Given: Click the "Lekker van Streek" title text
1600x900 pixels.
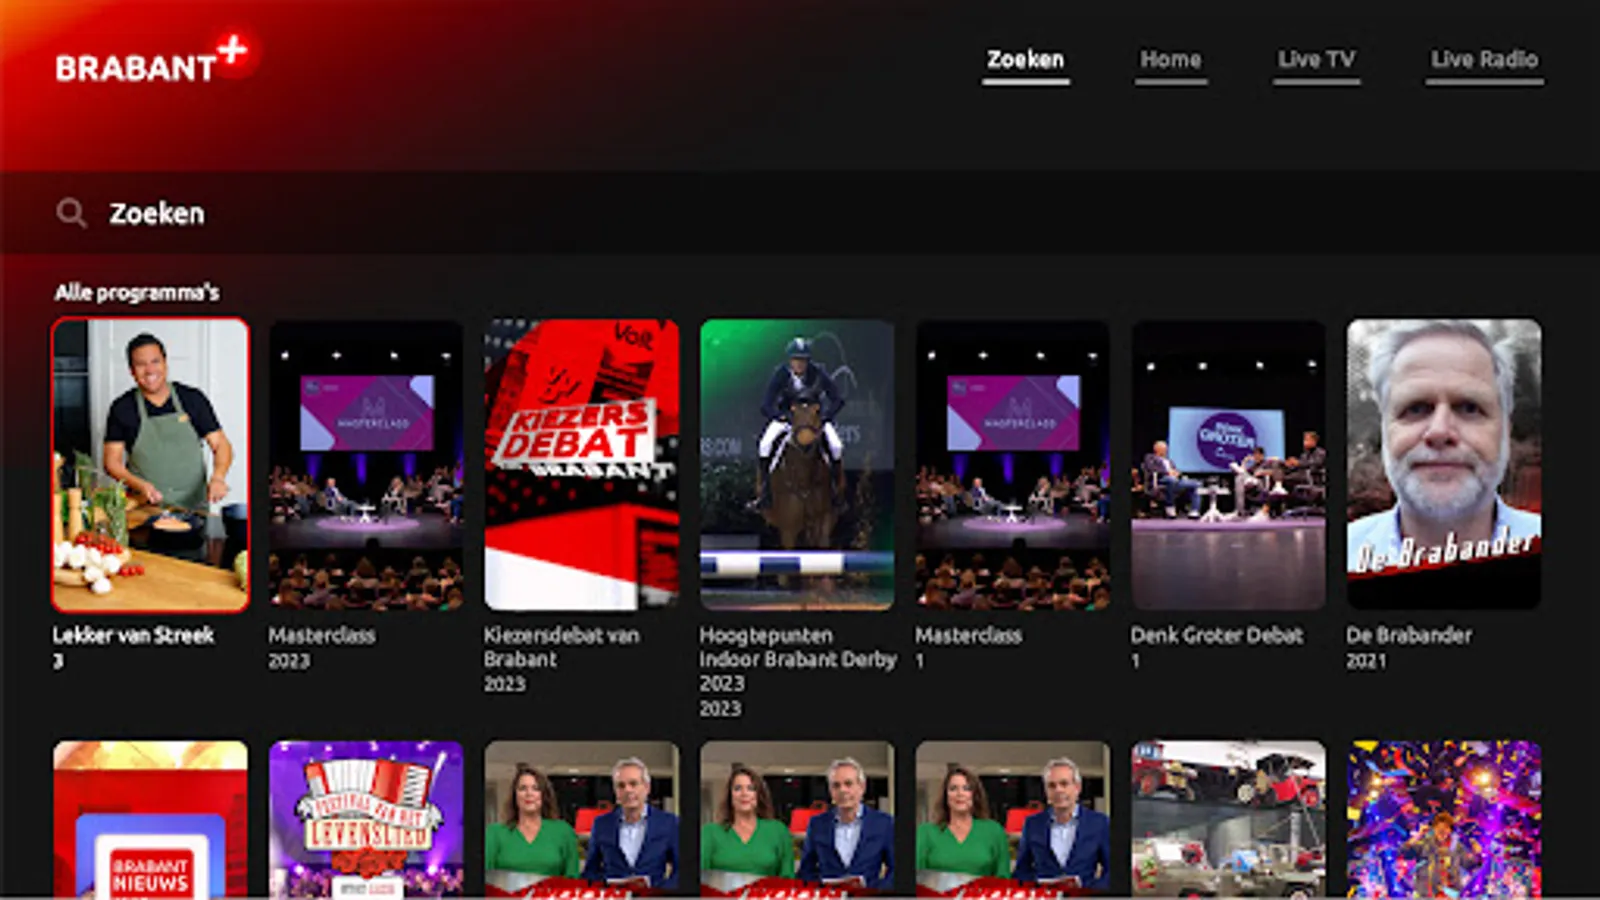Looking at the screenshot, I should tap(133, 635).
